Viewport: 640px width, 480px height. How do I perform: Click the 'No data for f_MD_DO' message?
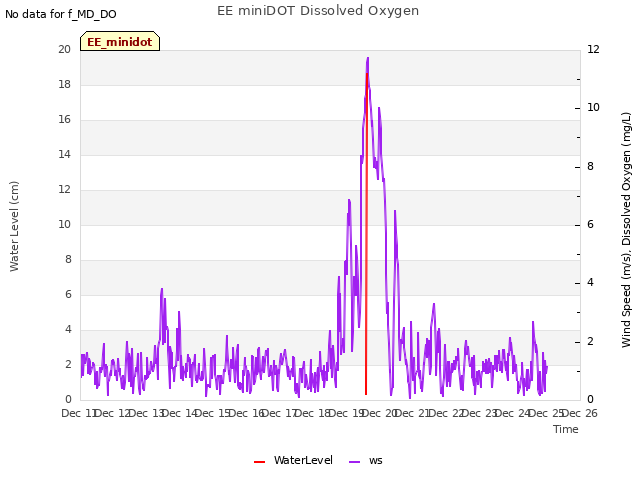point(61,14)
